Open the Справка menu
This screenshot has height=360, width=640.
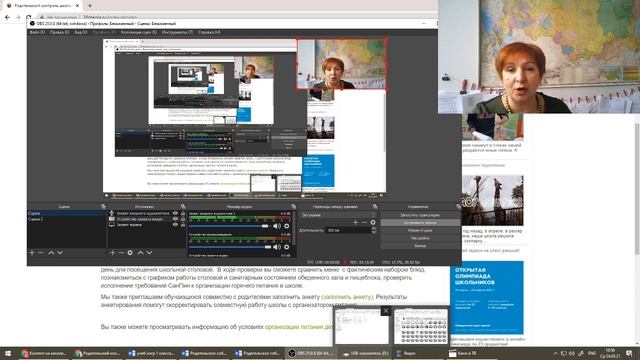click(x=209, y=32)
